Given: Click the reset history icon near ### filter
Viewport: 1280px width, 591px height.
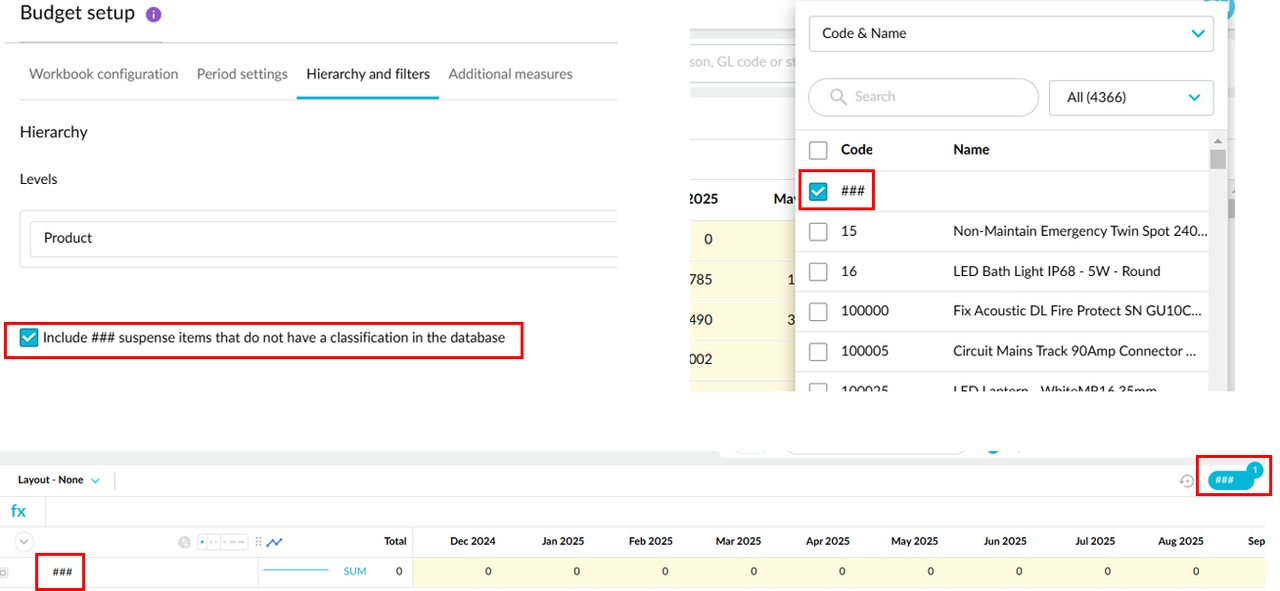Looking at the screenshot, I should tap(1187, 481).
